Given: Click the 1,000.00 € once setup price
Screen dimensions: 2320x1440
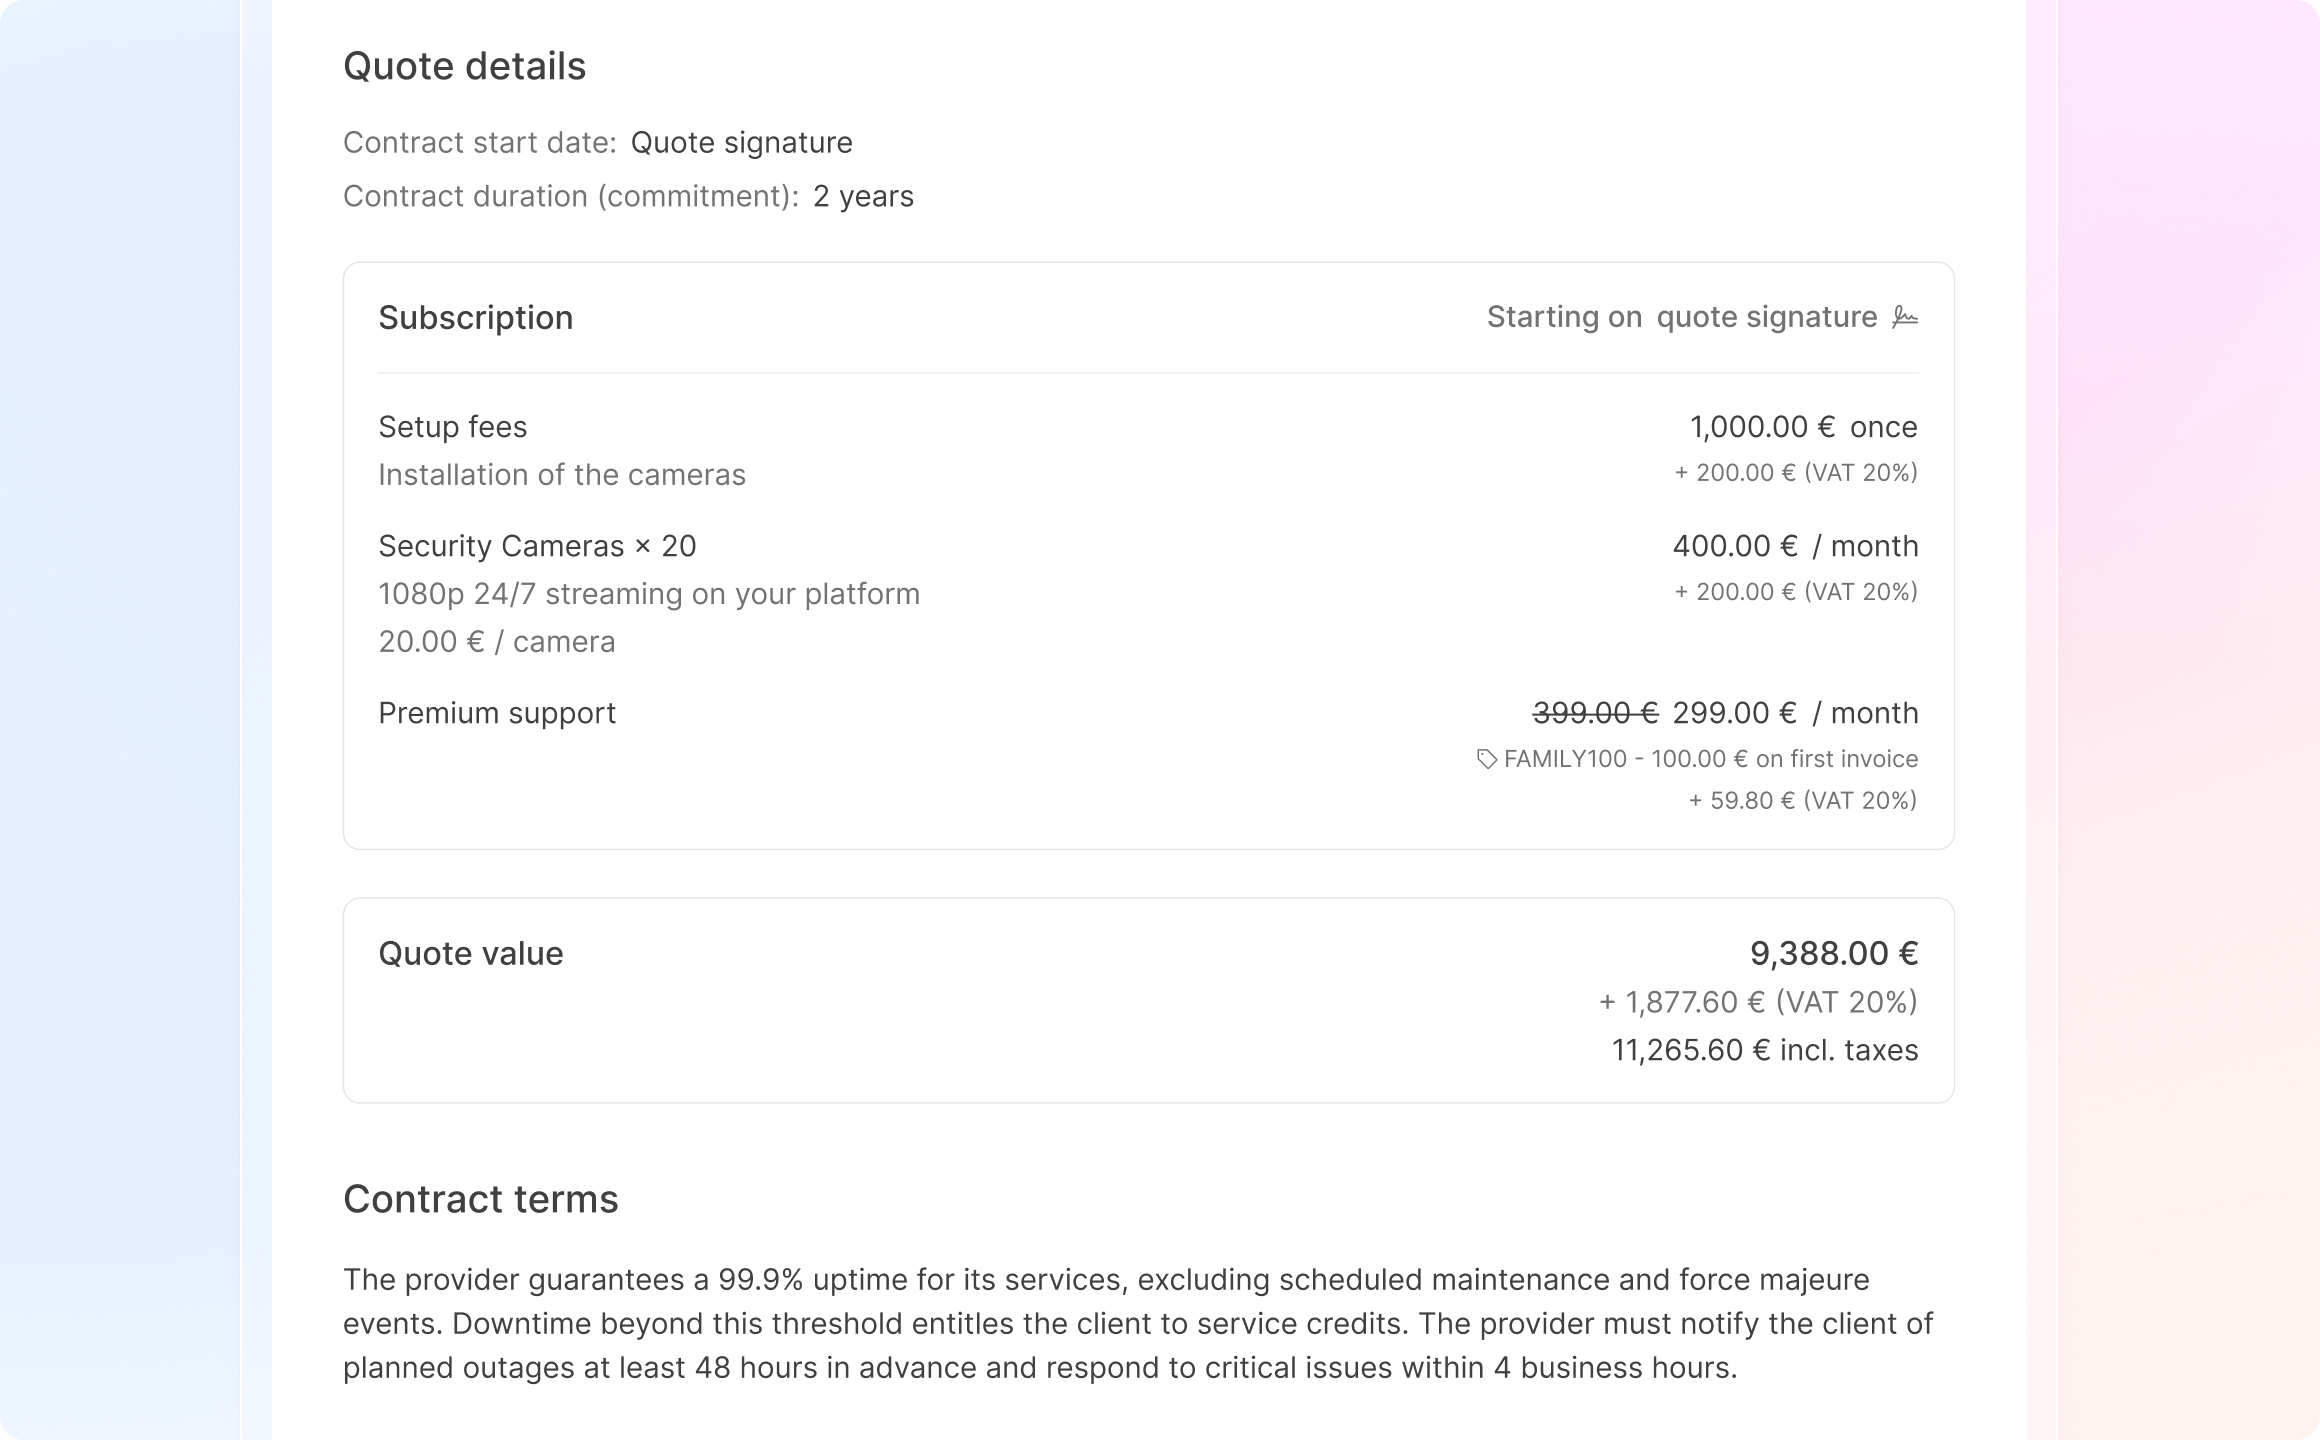Looking at the screenshot, I should (x=1803, y=427).
